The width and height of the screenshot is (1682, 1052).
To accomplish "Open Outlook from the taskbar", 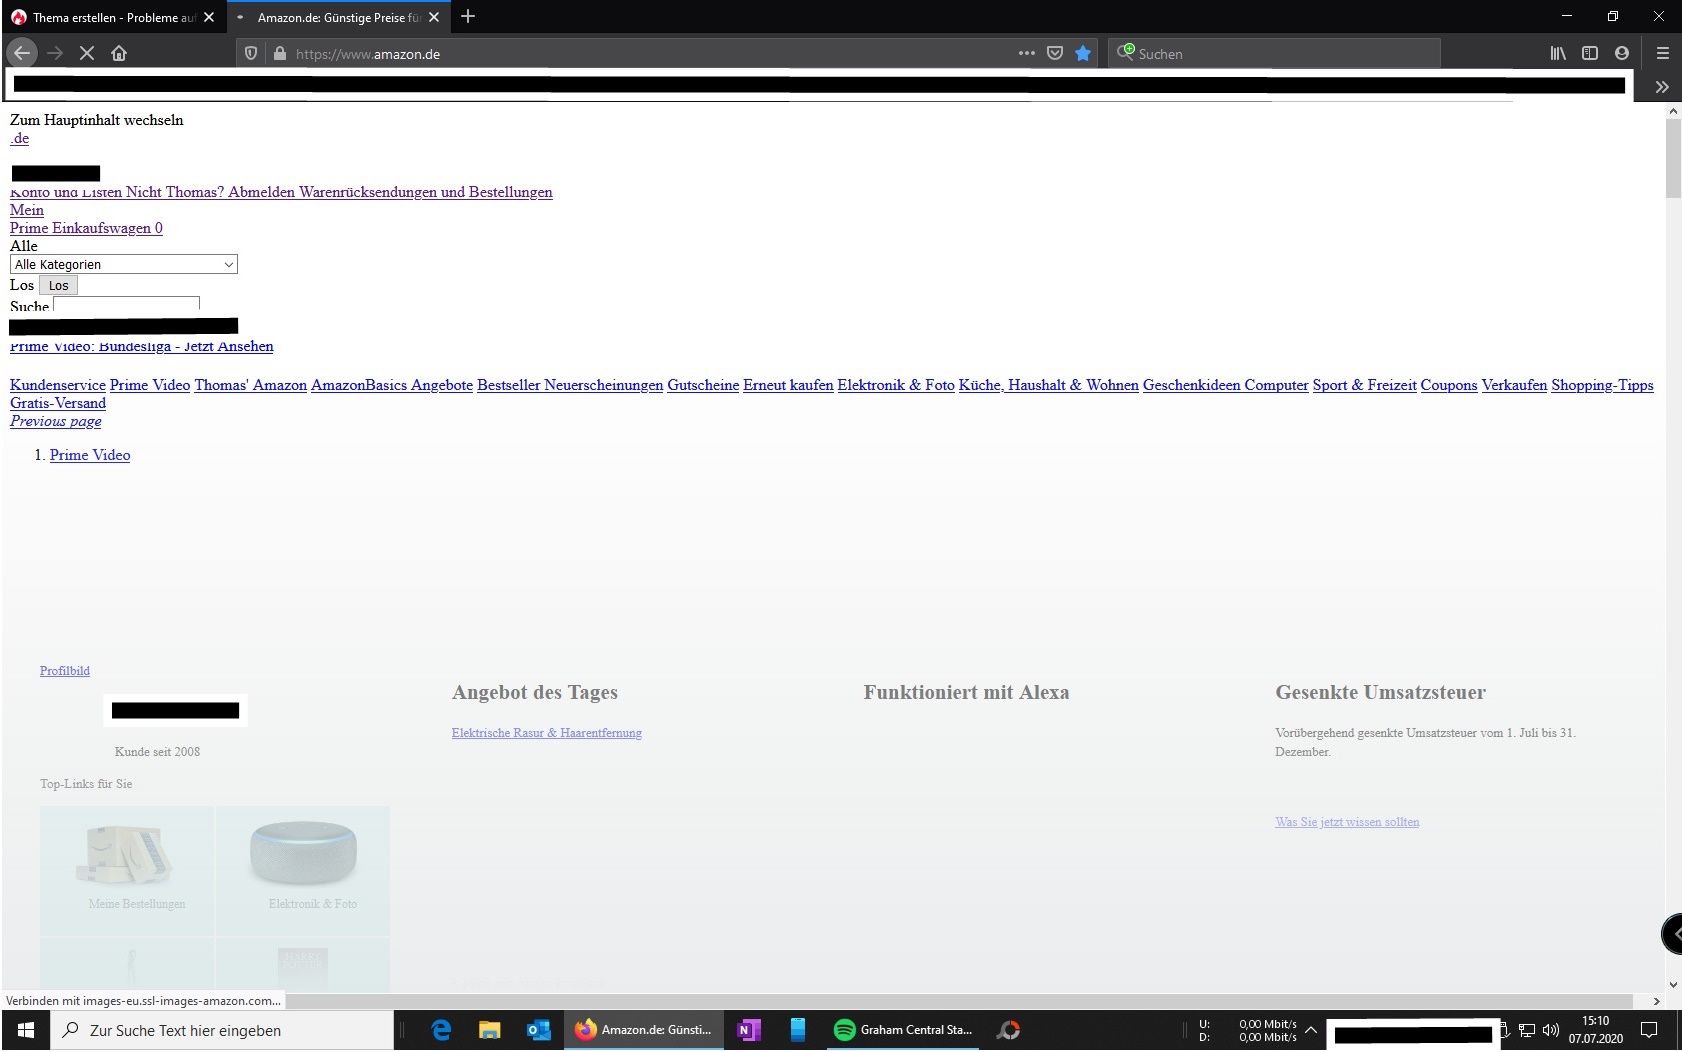I will (x=538, y=1030).
